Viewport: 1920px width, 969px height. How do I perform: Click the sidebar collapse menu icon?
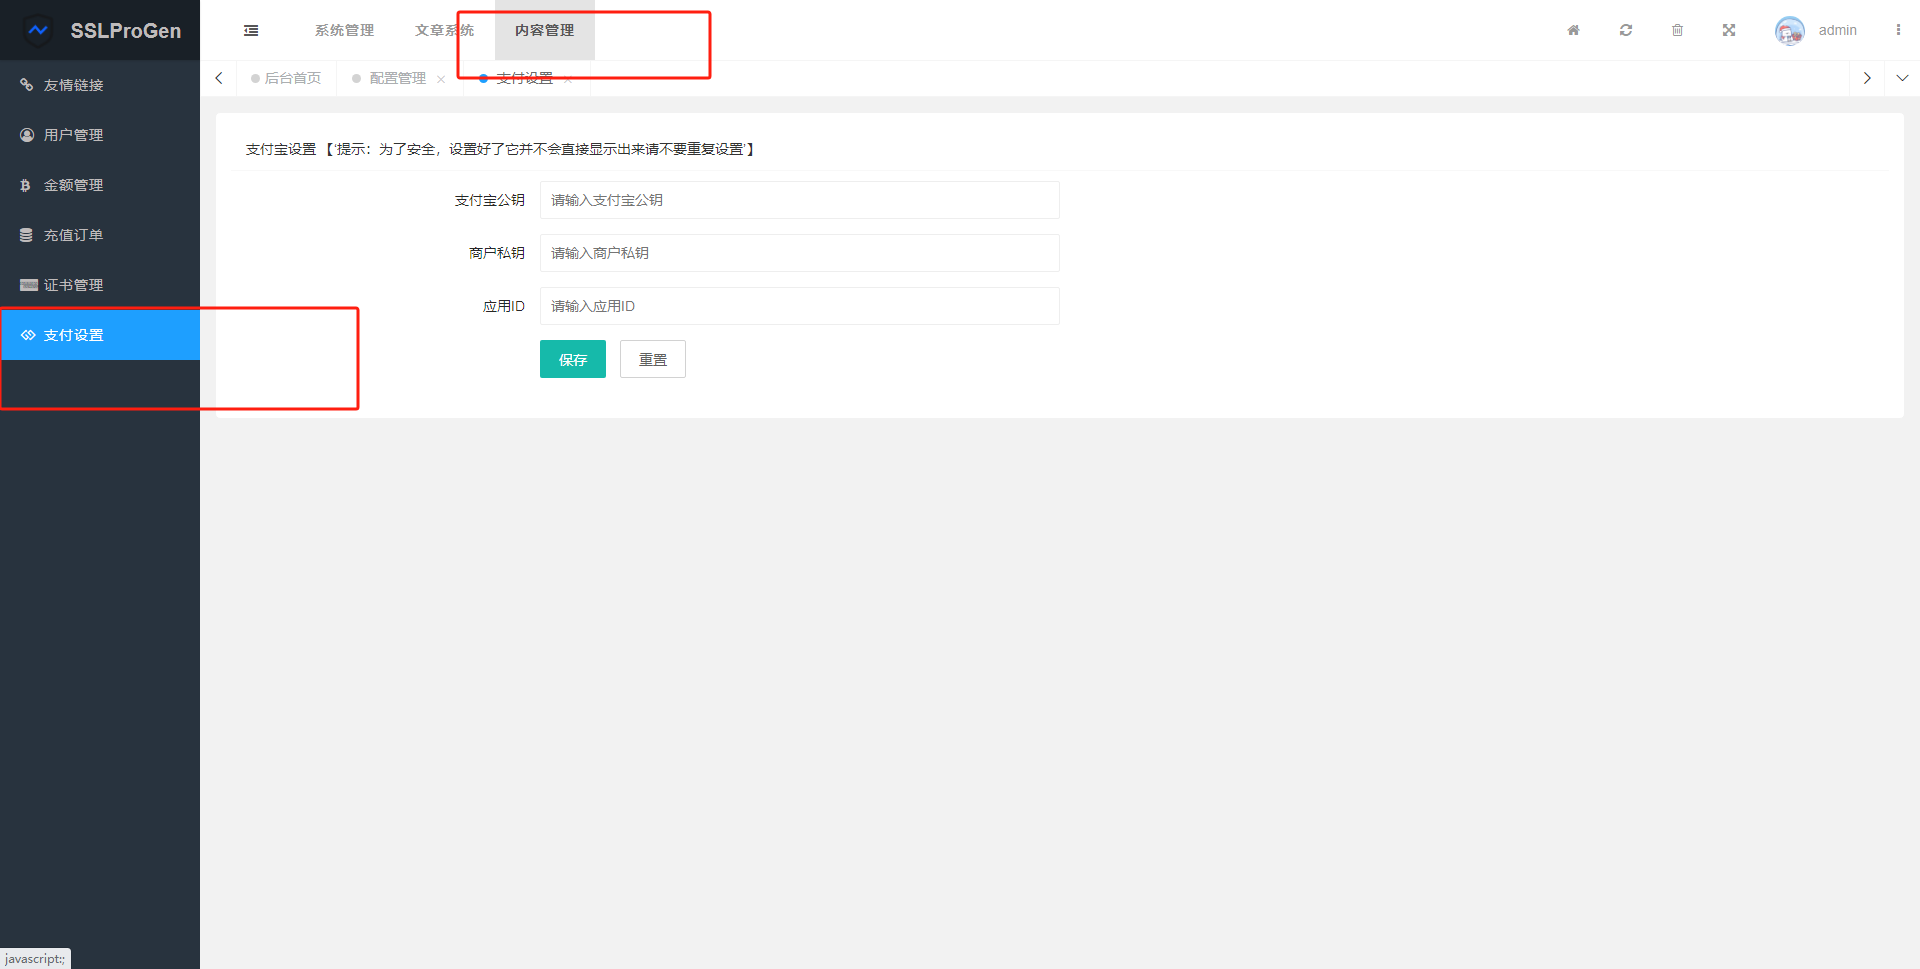coord(251,31)
